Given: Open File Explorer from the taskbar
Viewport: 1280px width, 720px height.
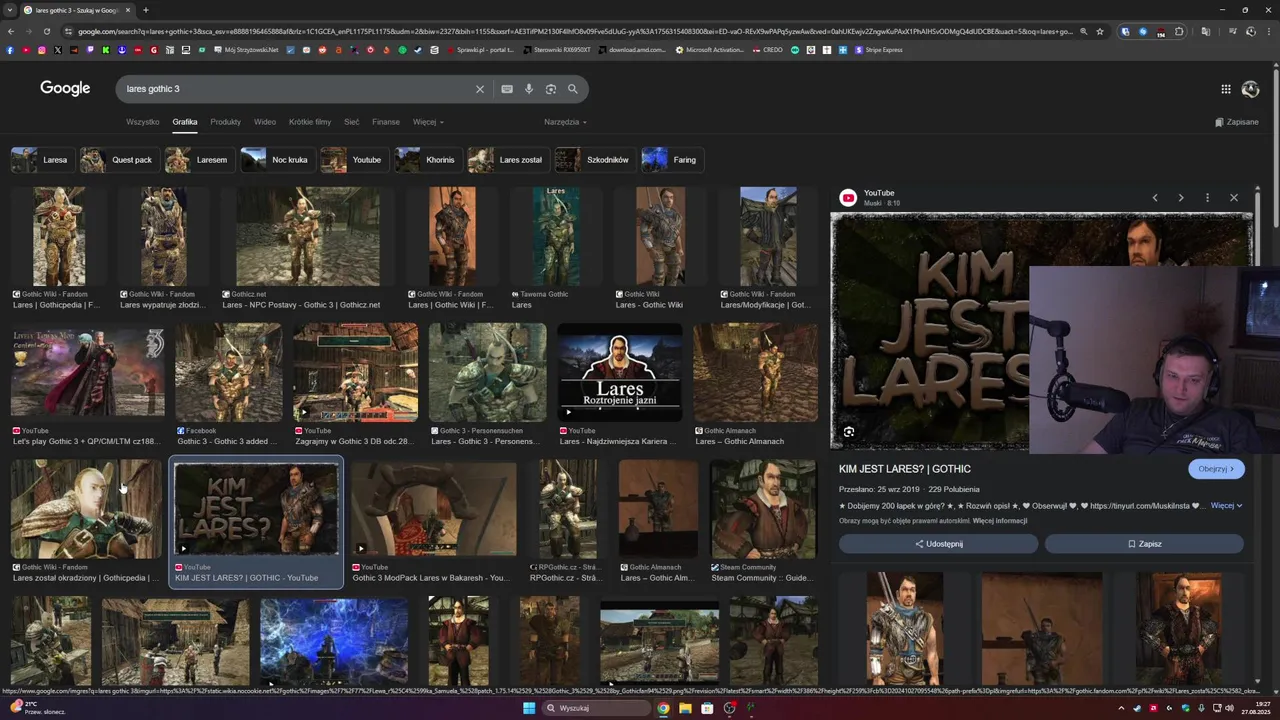Looking at the screenshot, I should (685, 708).
